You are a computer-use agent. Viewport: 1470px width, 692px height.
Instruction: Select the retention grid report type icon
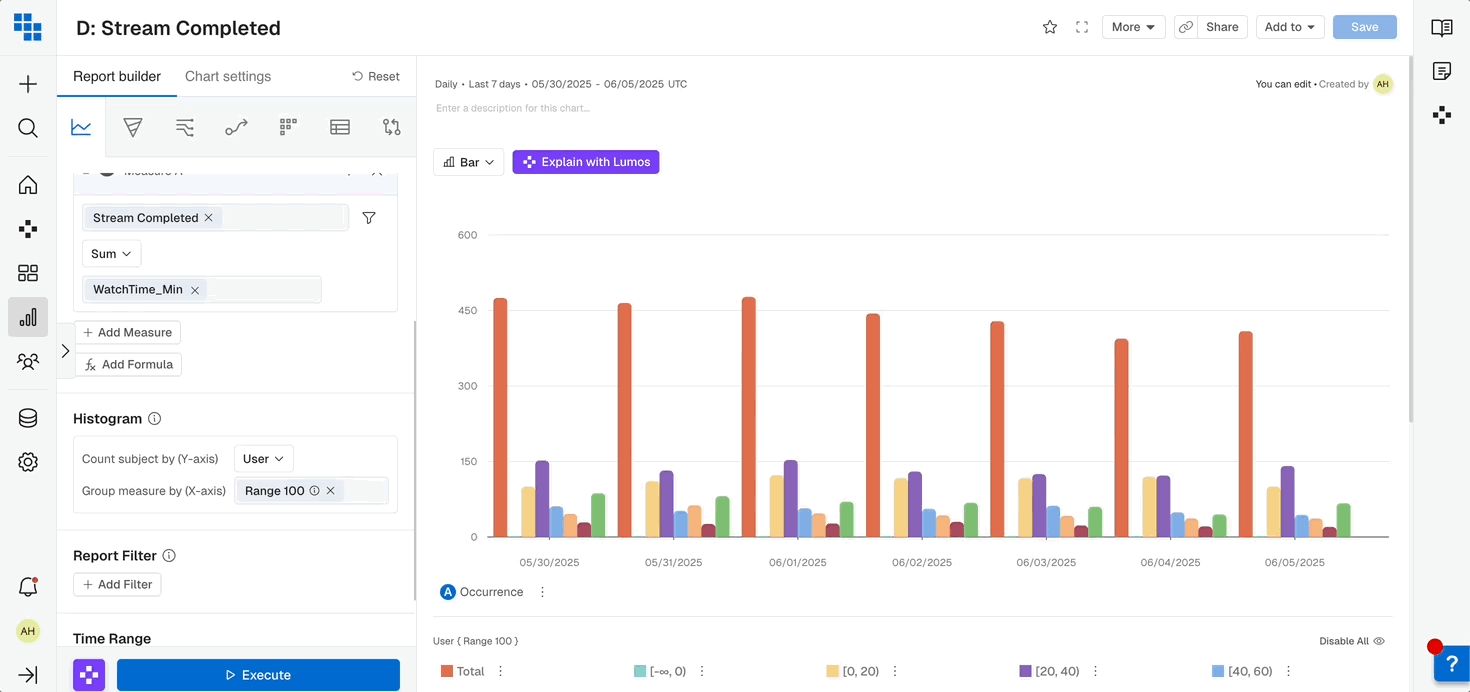pos(288,127)
